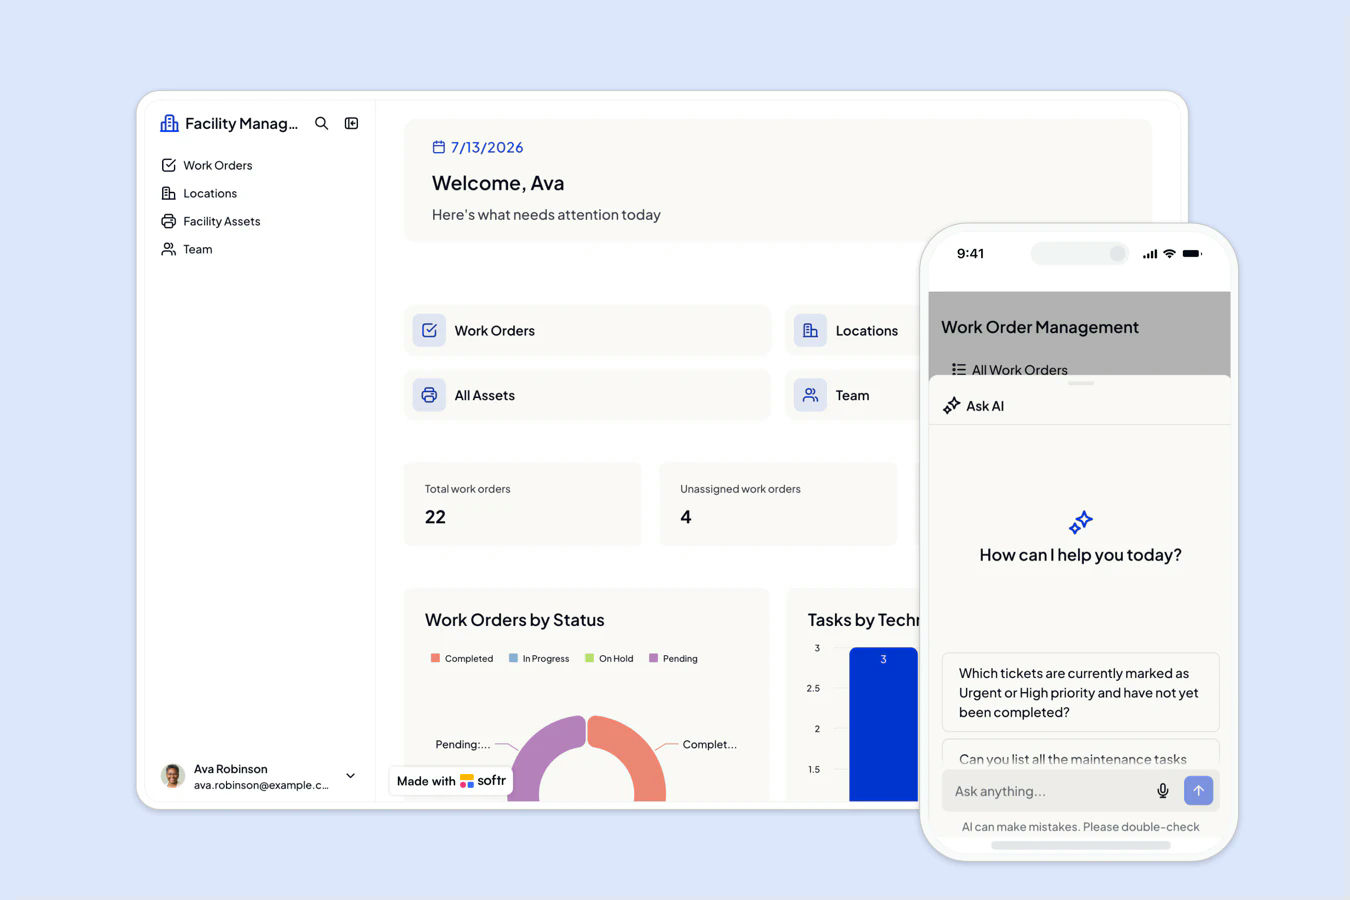Click the Softr logo in the badge
This screenshot has width=1350, height=900.
pyautogui.click(x=483, y=781)
